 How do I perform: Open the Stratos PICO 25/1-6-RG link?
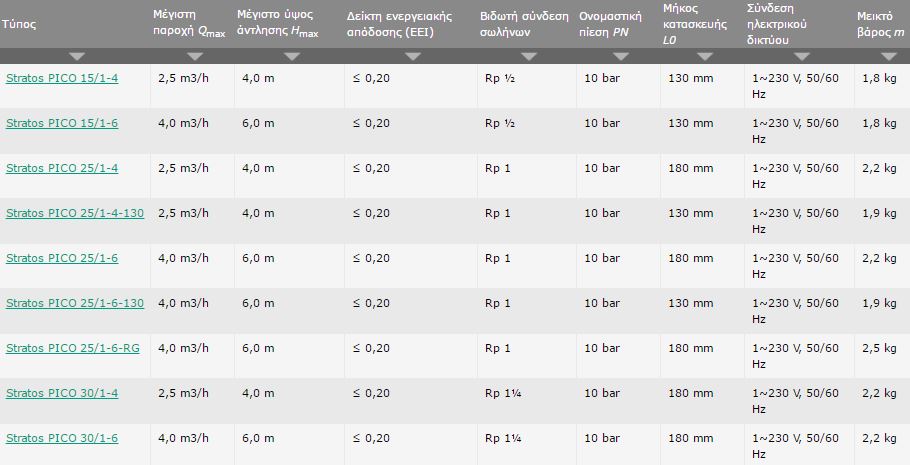73,348
